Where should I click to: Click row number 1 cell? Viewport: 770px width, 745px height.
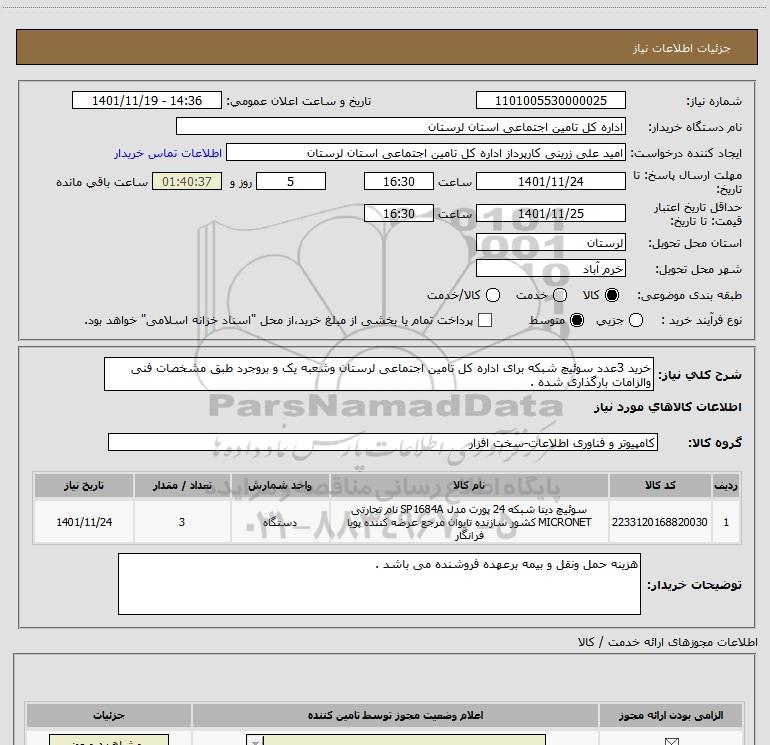[726, 522]
